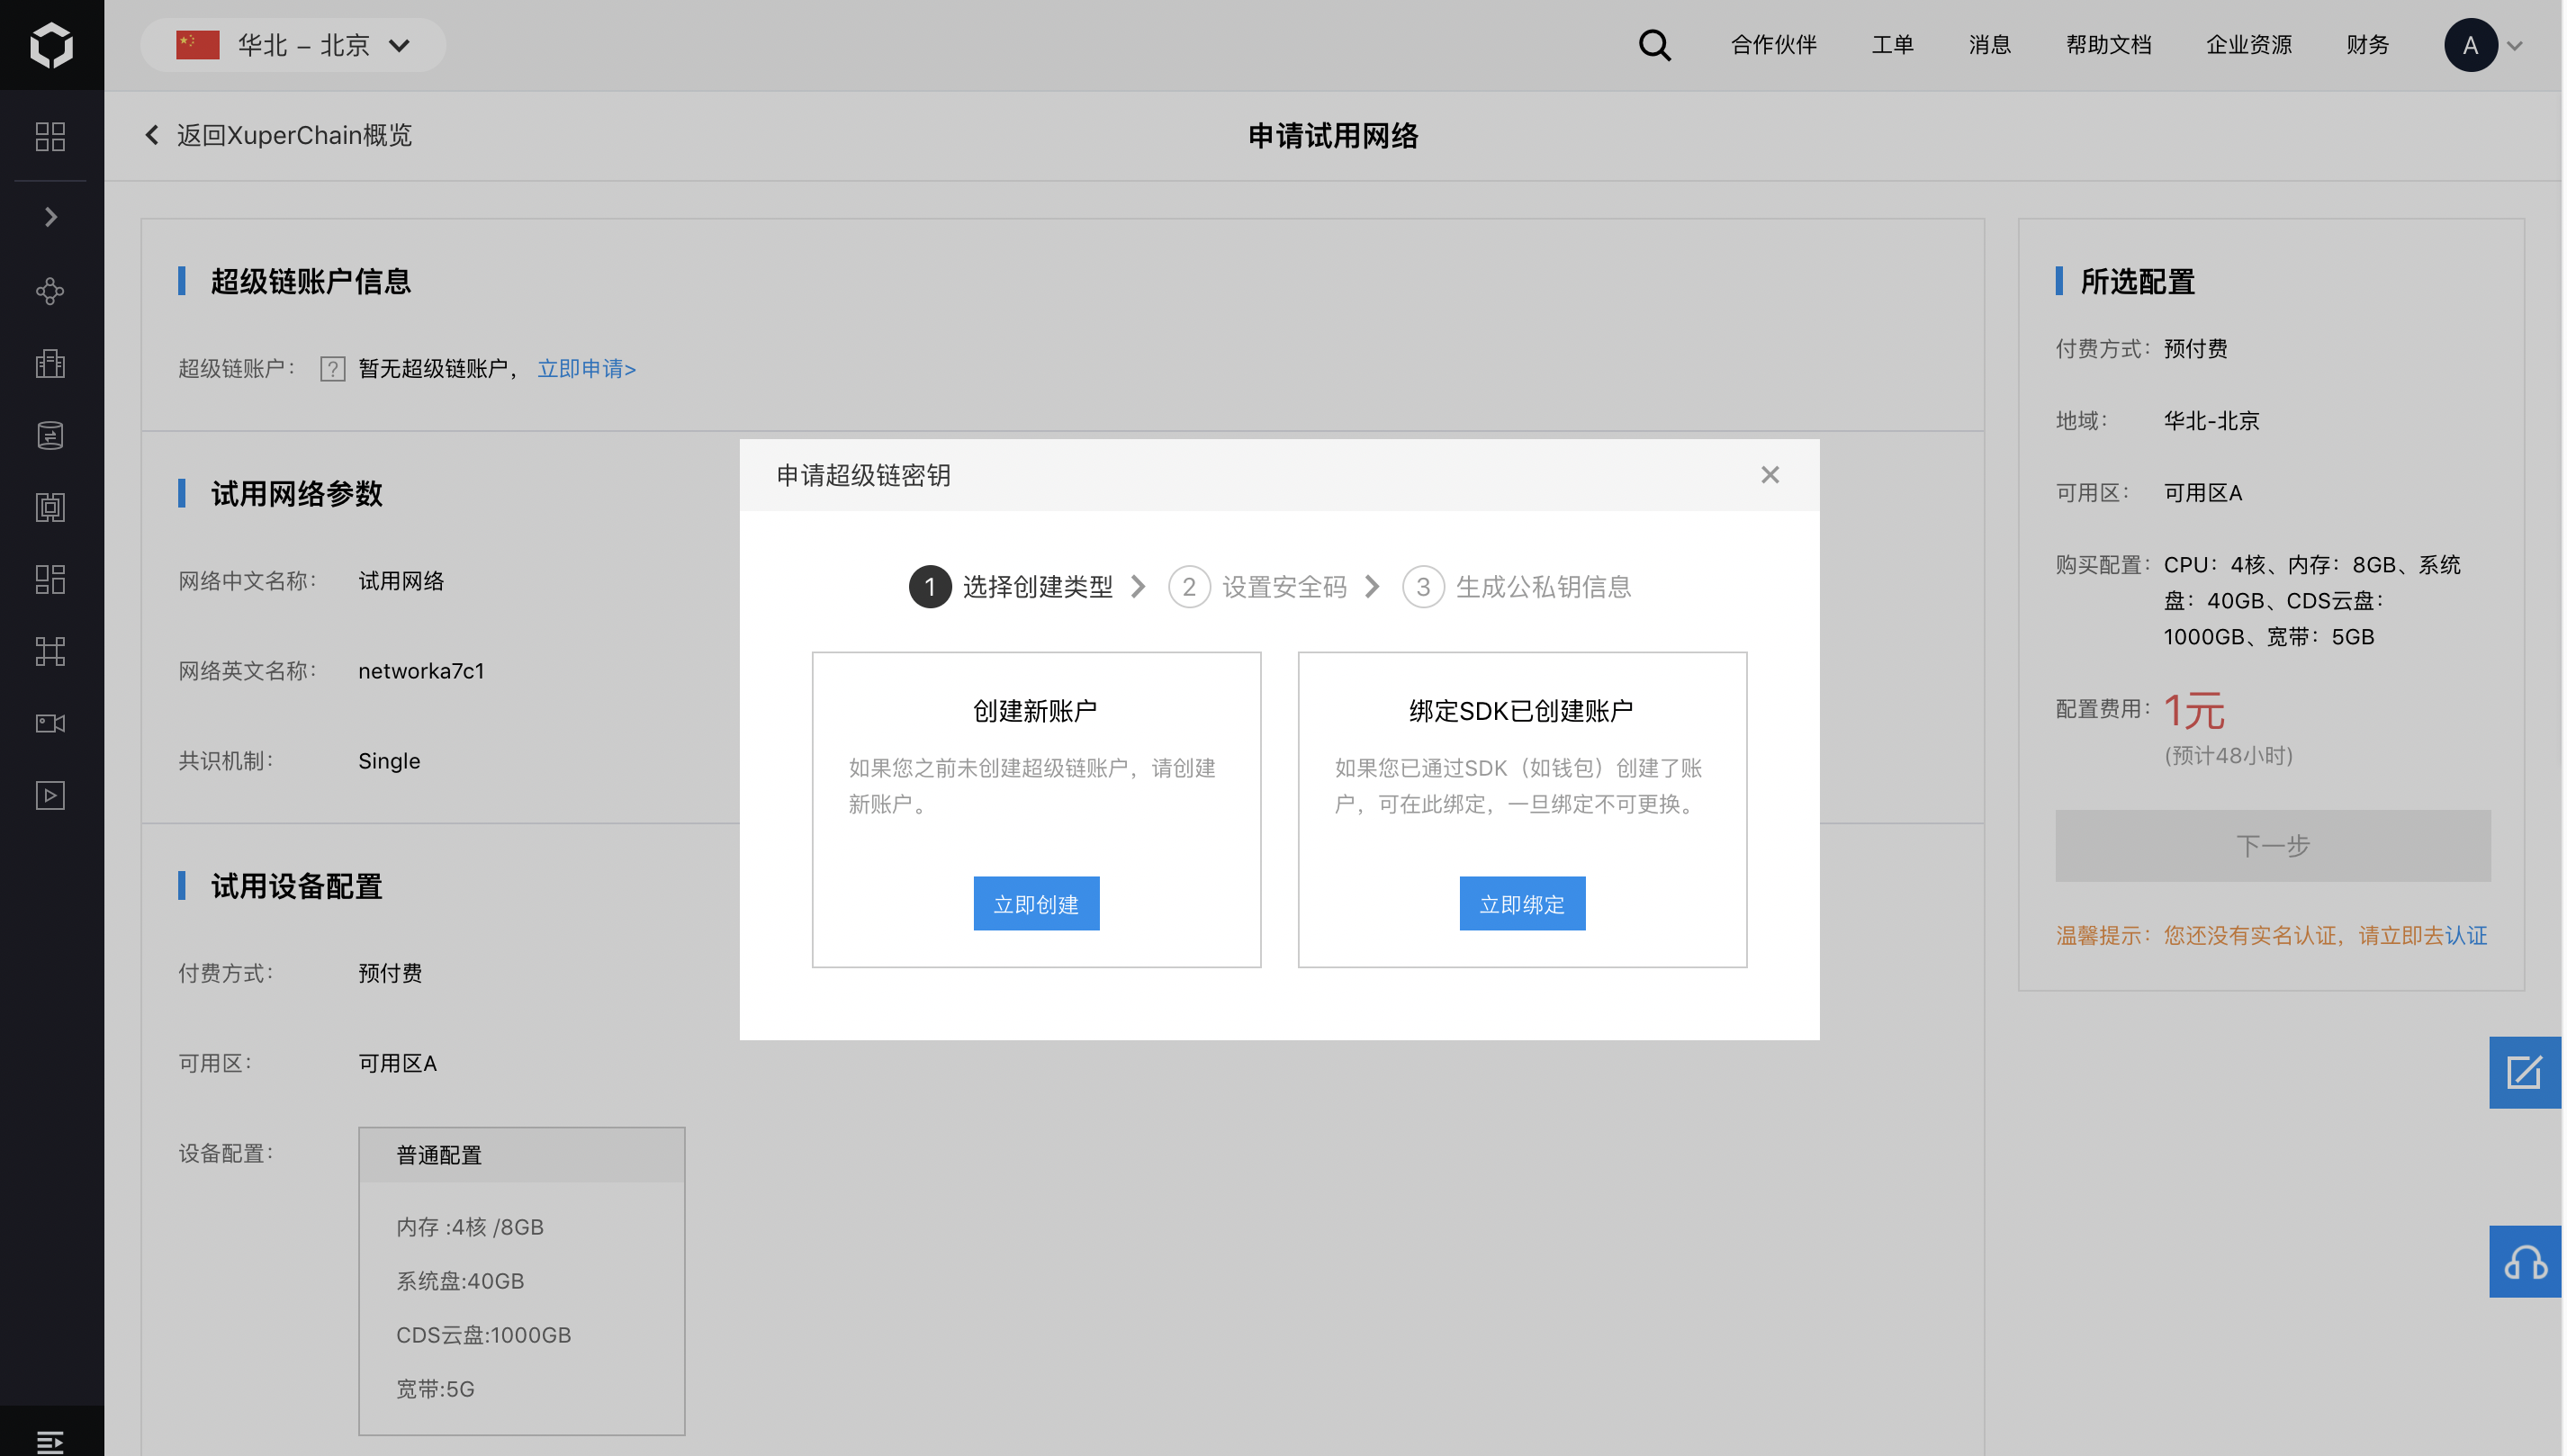2567x1456 pixels.
Task: Open the 消息 menu
Action: [1989, 45]
